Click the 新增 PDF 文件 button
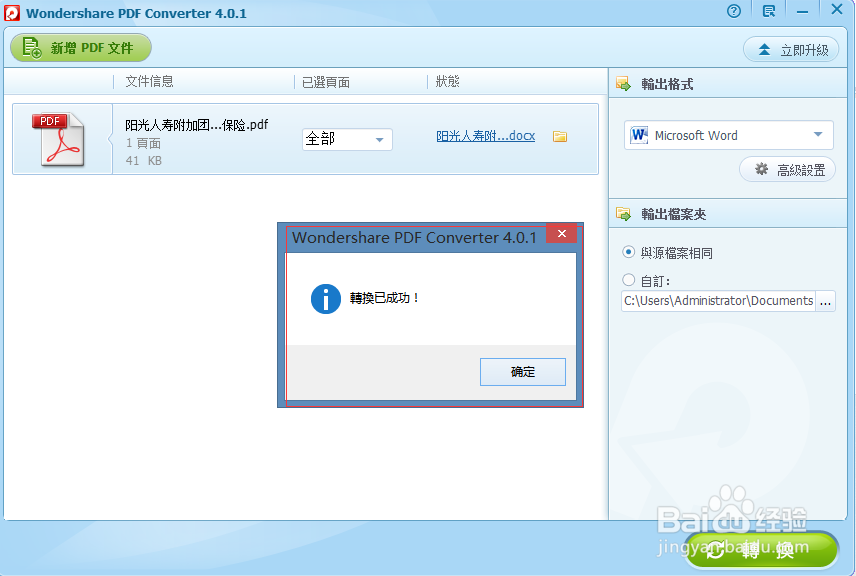The height and width of the screenshot is (576, 856). pos(80,47)
